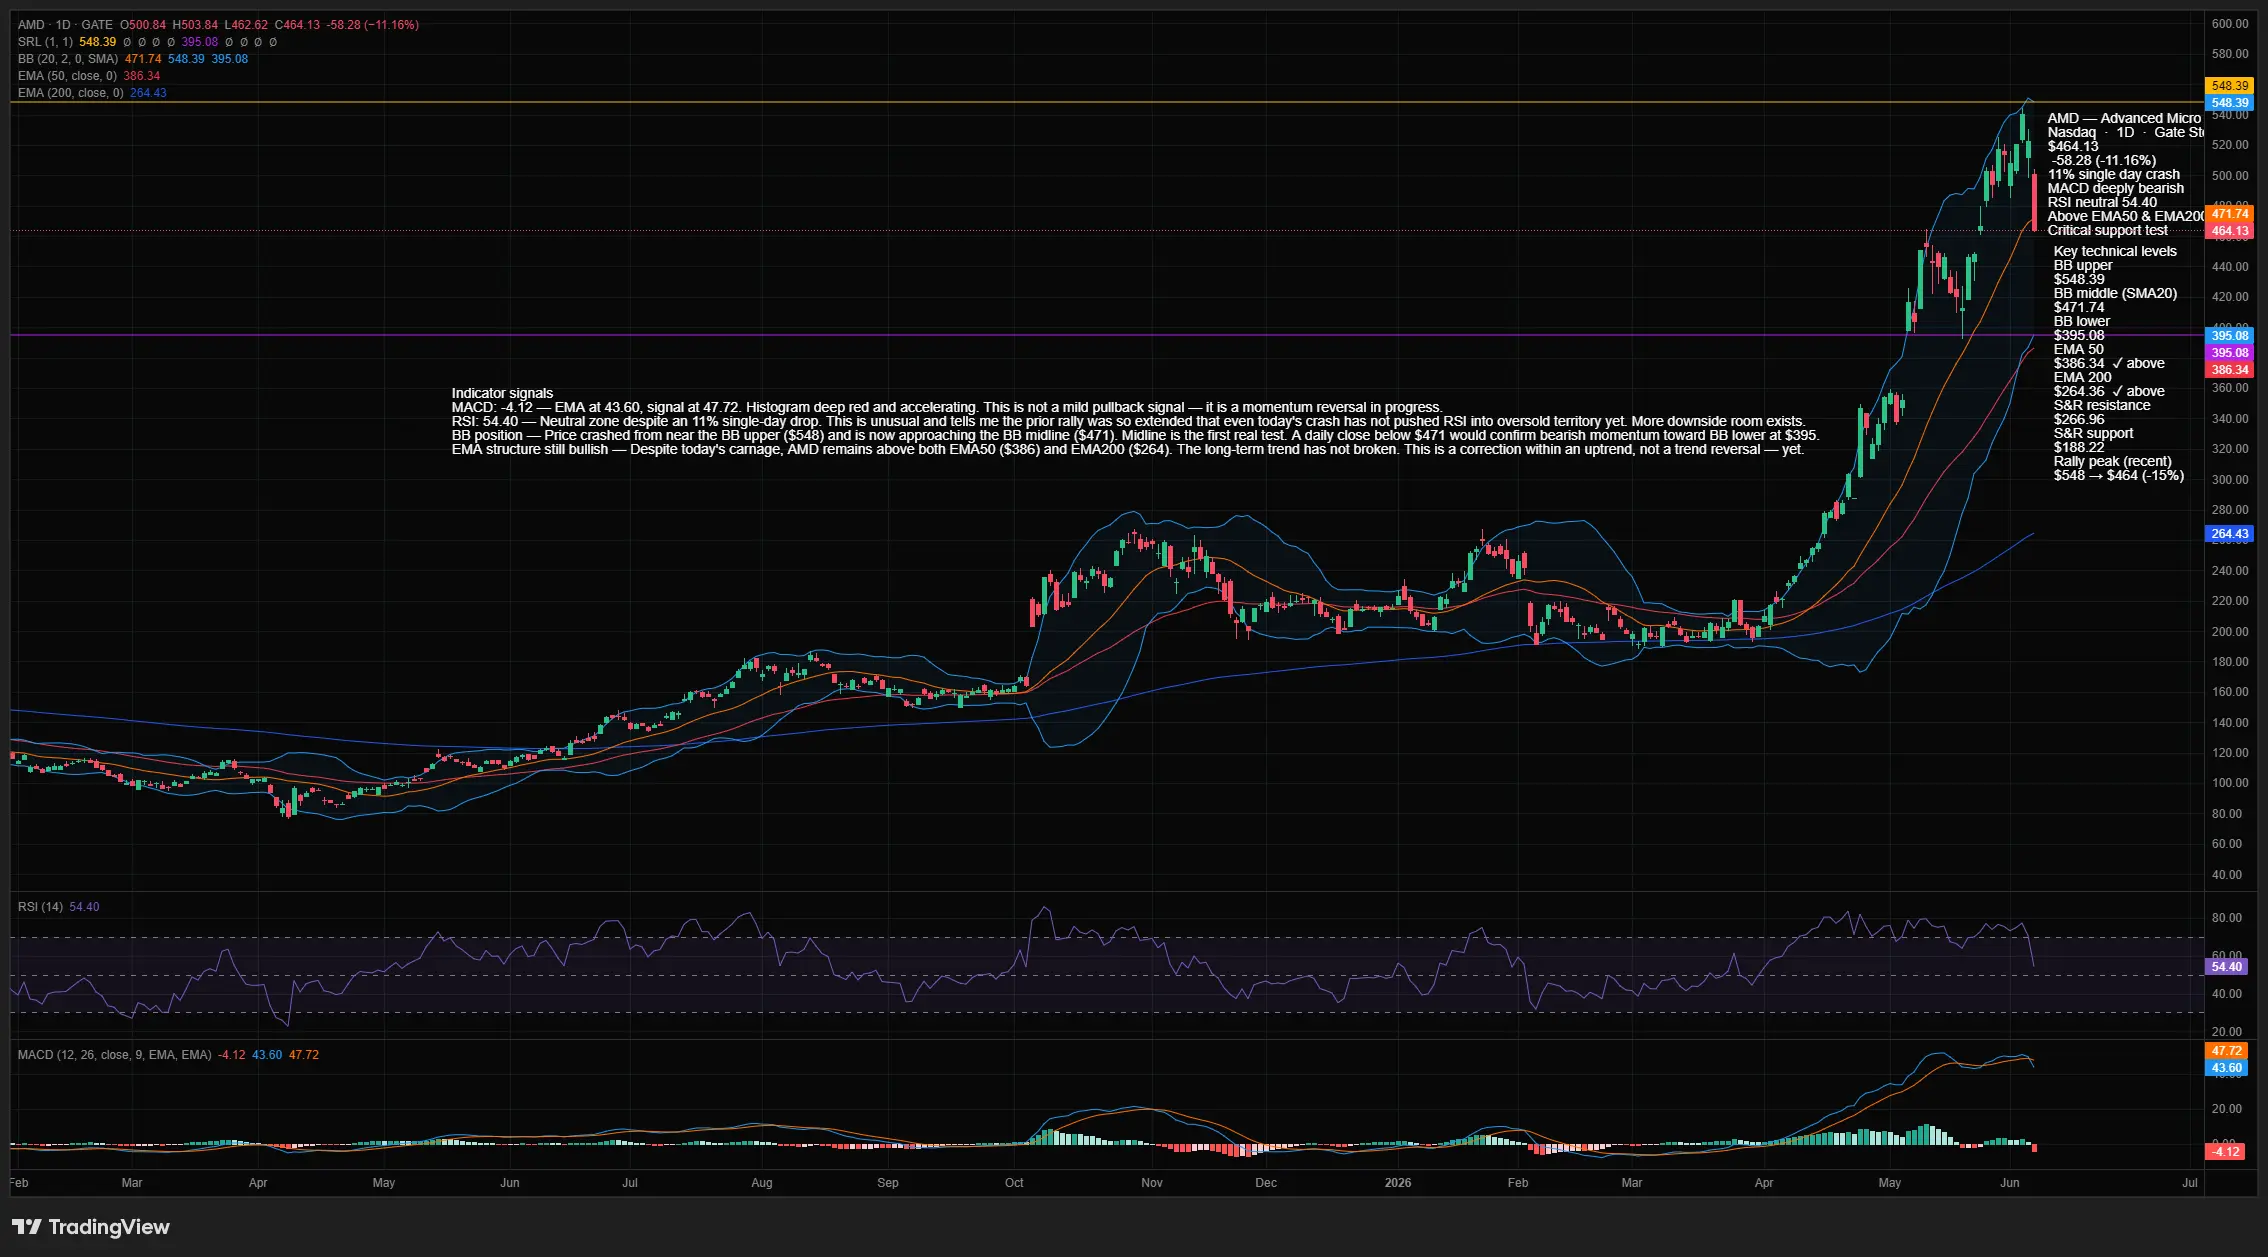Click the 'RSI neutral 54.40' note

(x=2103, y=202)
